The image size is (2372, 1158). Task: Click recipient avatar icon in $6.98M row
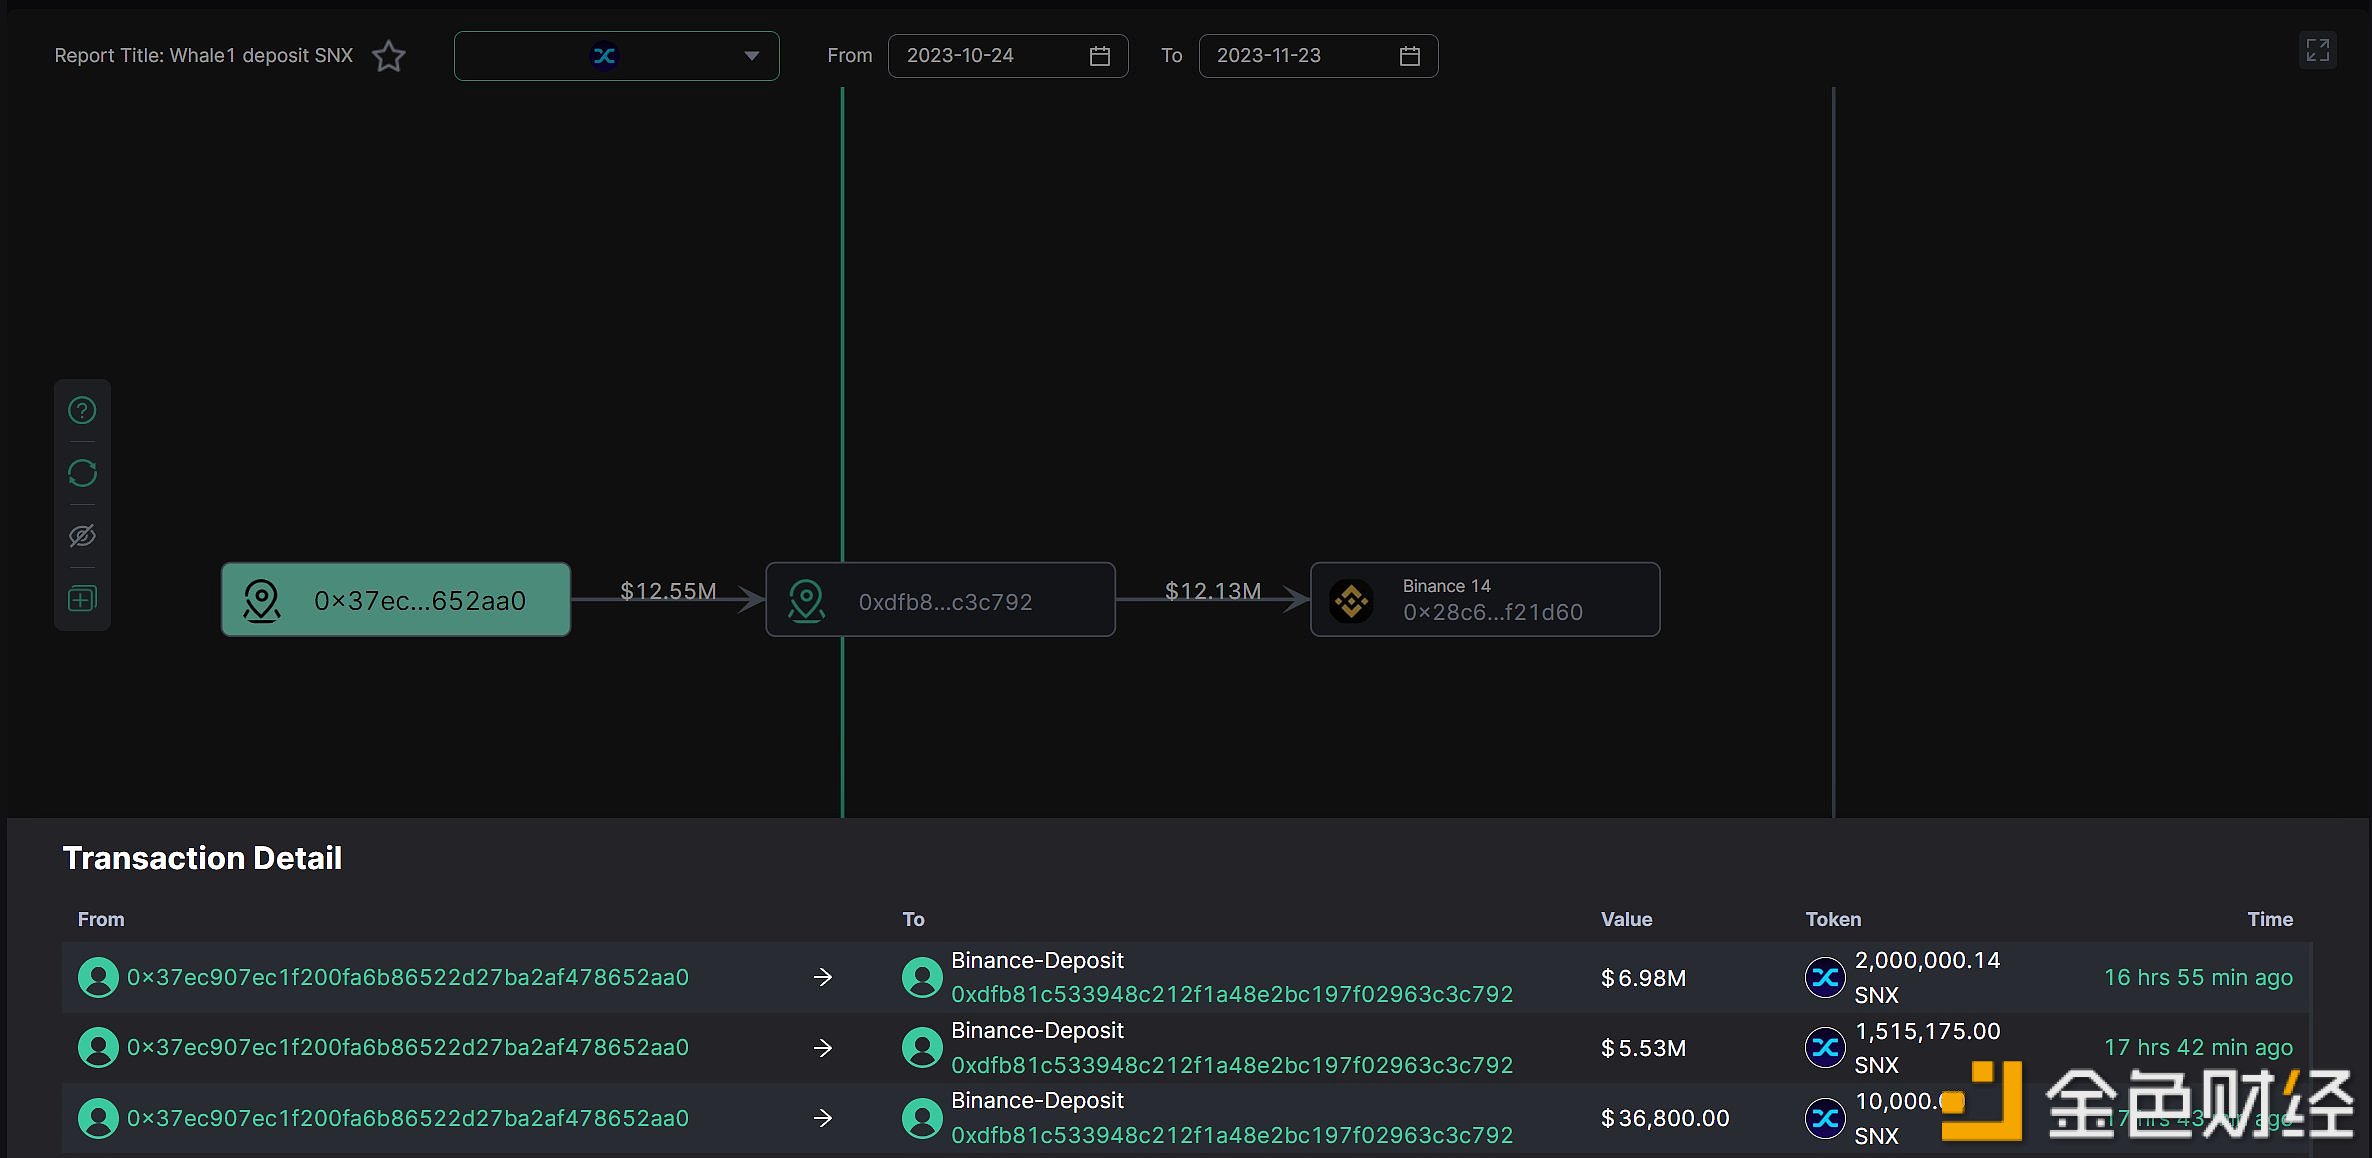coord(922,977)
